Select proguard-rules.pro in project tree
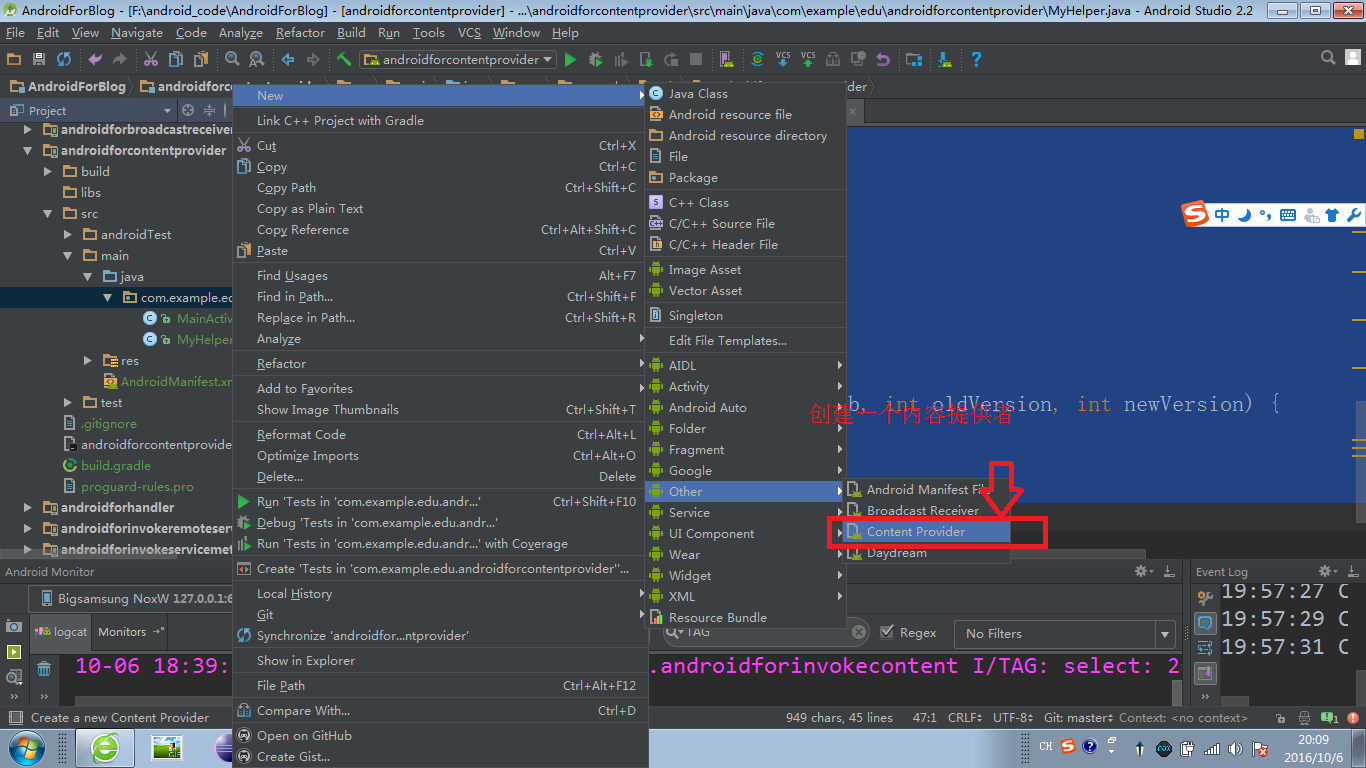Viewport: 1366px width, 768px height. 137,487
